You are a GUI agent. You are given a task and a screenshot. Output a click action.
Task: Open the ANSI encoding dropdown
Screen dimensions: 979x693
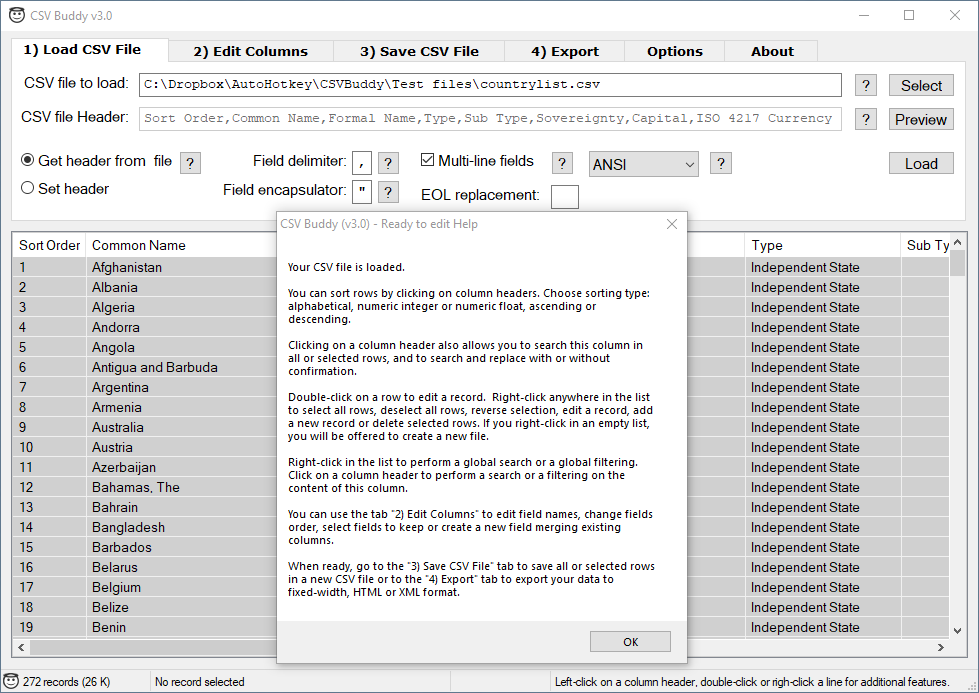644,164
